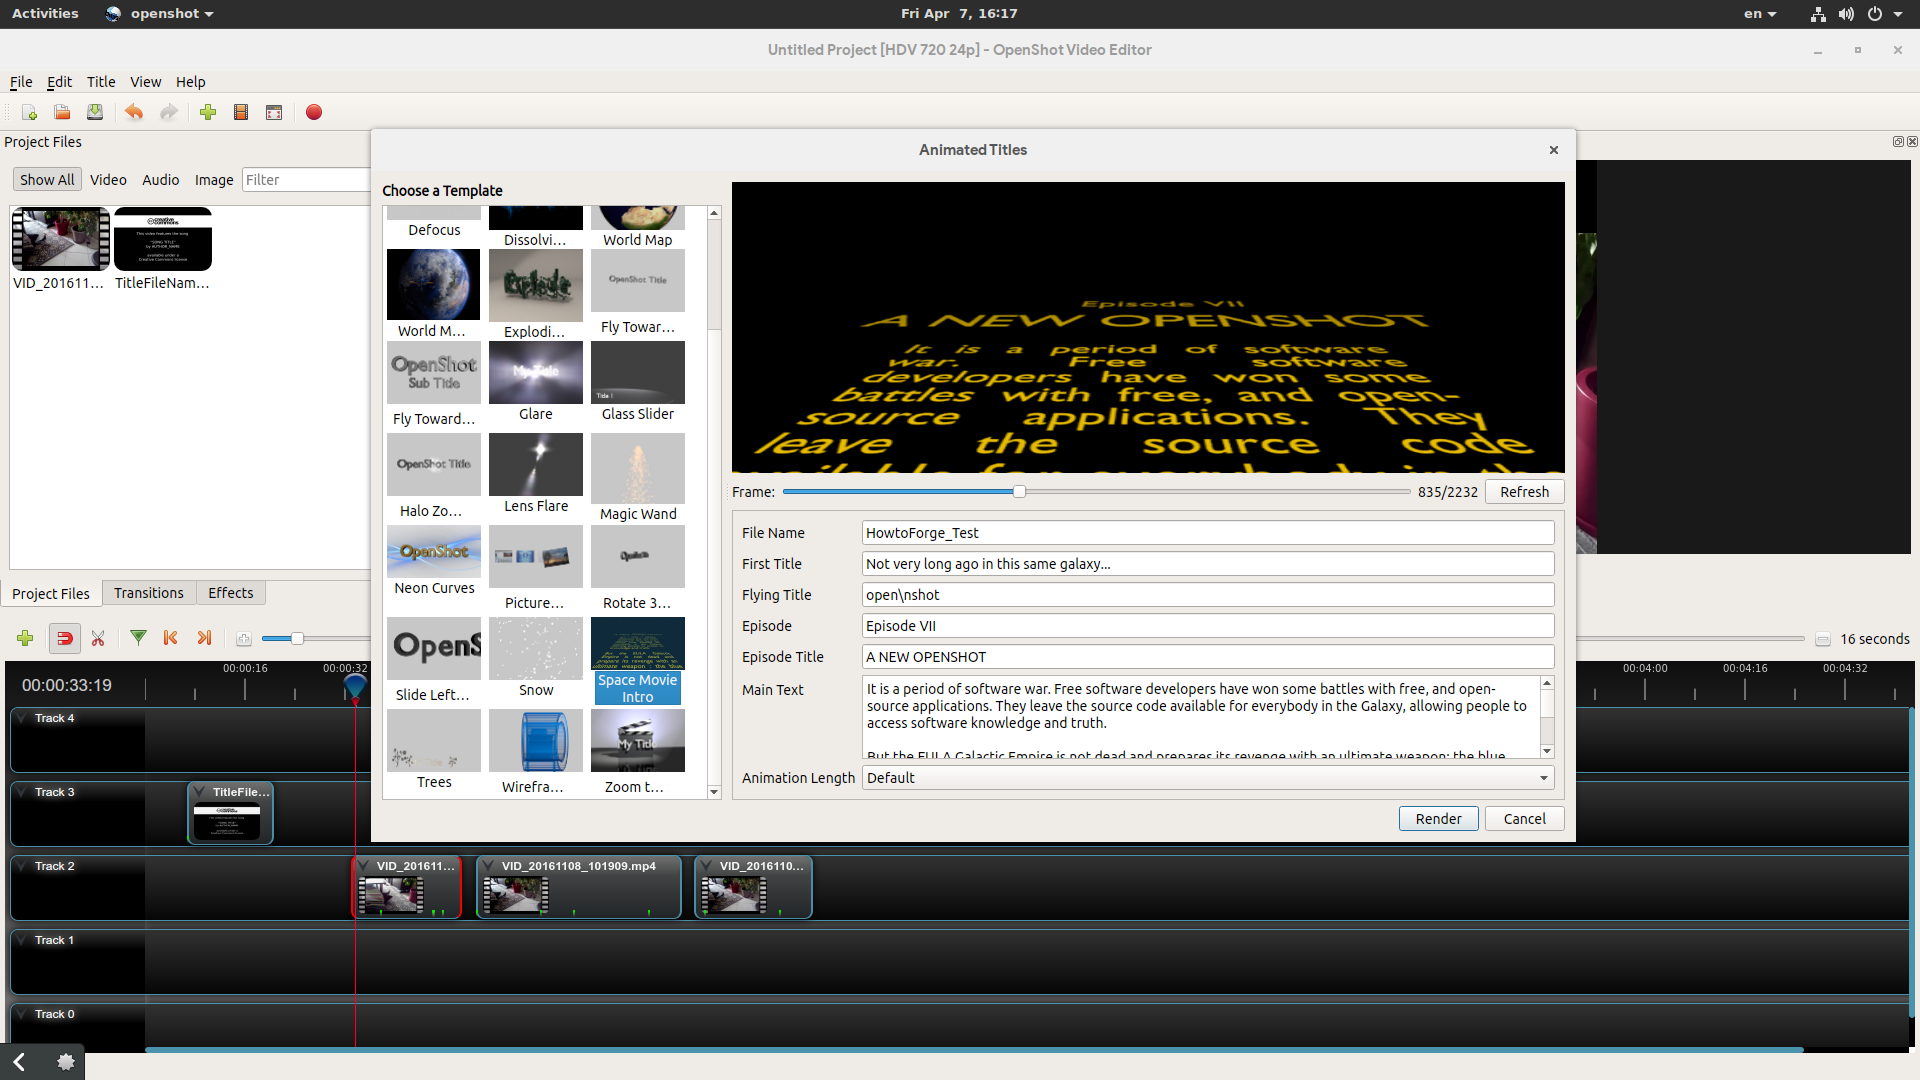This screenshot has width=1920, height=1080.
Task: Select the Lens Flare template
Action: coord(536,464)
